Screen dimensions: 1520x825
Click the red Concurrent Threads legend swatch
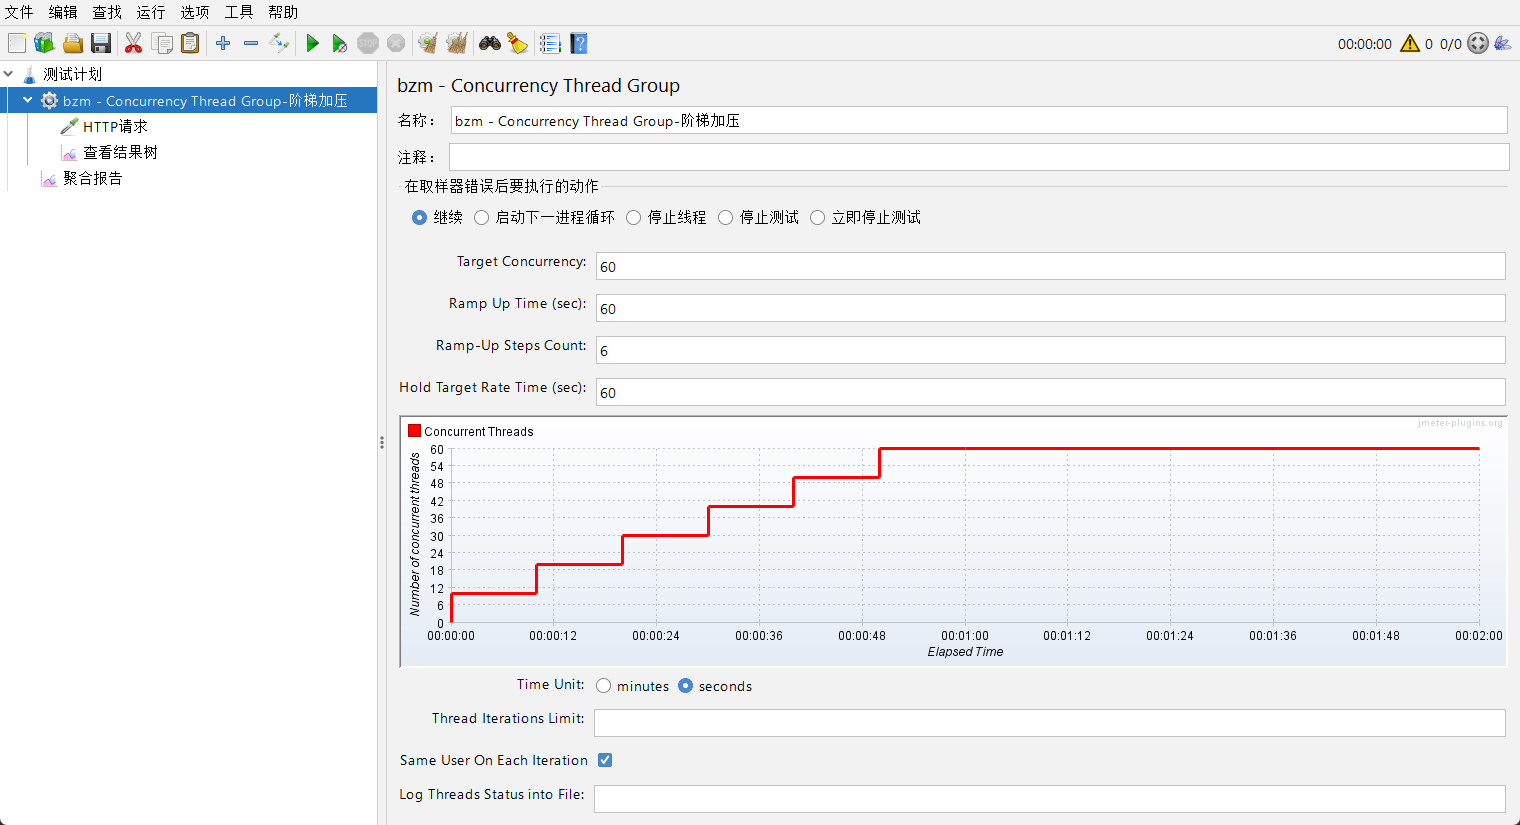click(x=414, y=431)
